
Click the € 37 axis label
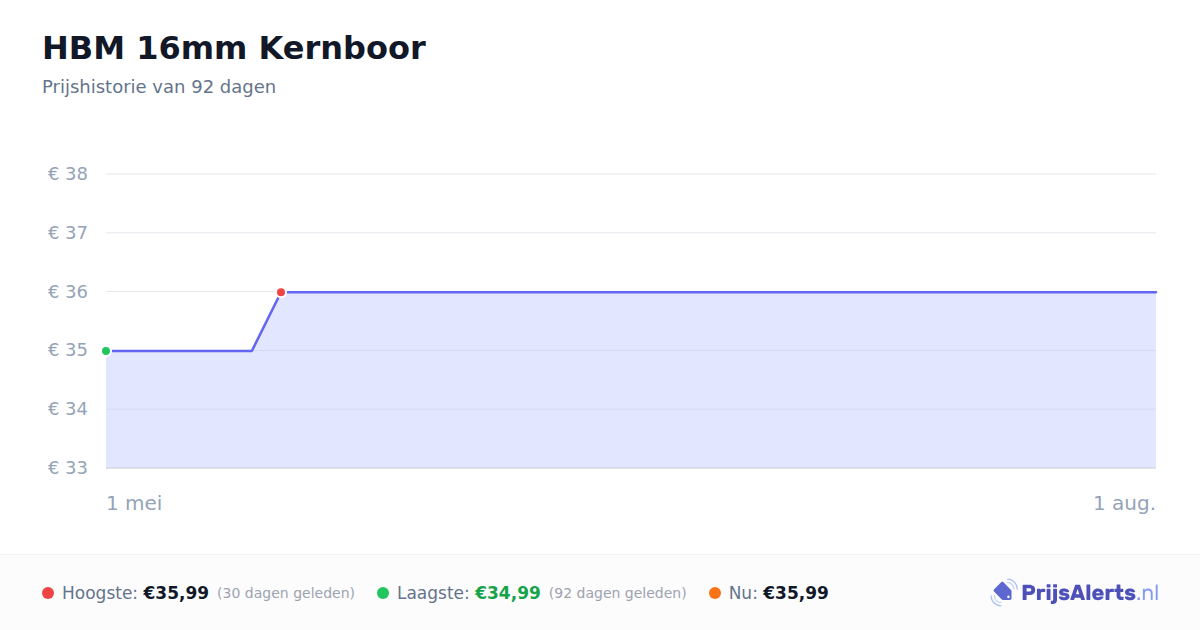[68, 233]
